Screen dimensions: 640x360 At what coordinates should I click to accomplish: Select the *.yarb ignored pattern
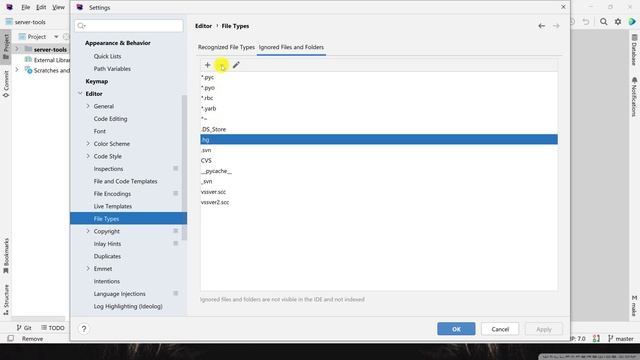click(379, 109)
